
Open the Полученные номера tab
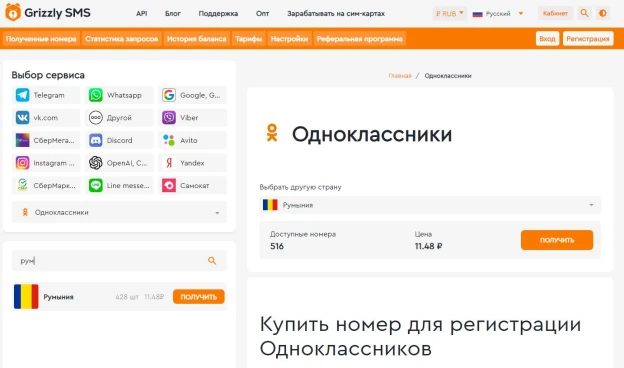pyautogui.click(x=41, y=39)
